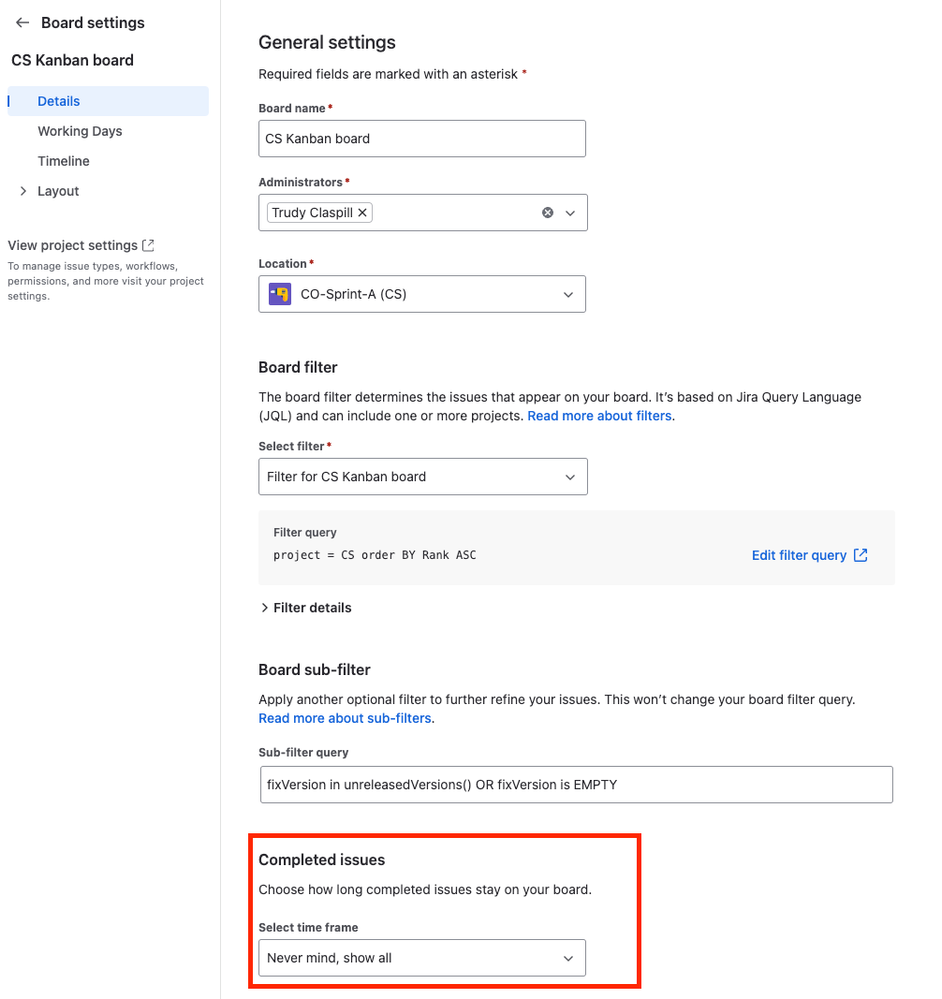The height and width of the screenshot is (999, 942).
Task: Open Timeline settings
Action: [x=63, y=161]
